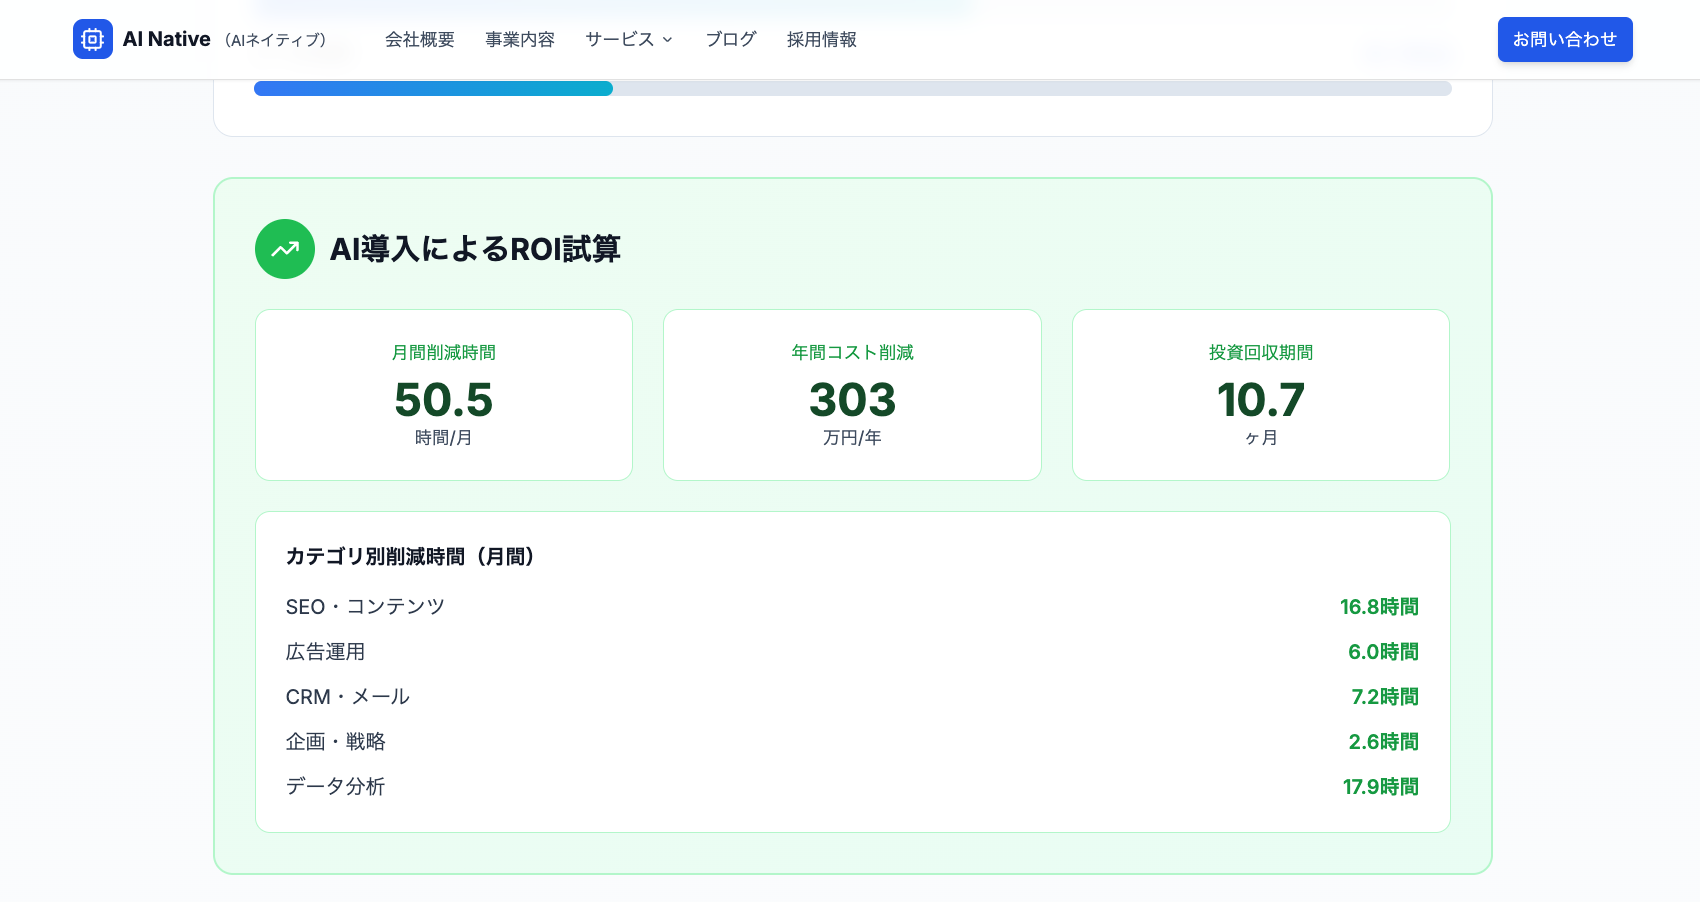Click the お問い合わせ button

[x=1565, y=39]
